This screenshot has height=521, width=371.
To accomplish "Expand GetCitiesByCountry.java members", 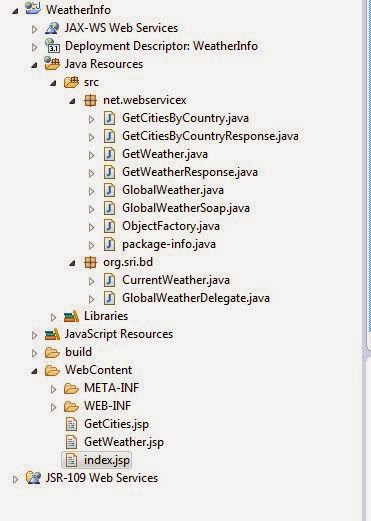I will pos(91,119).
